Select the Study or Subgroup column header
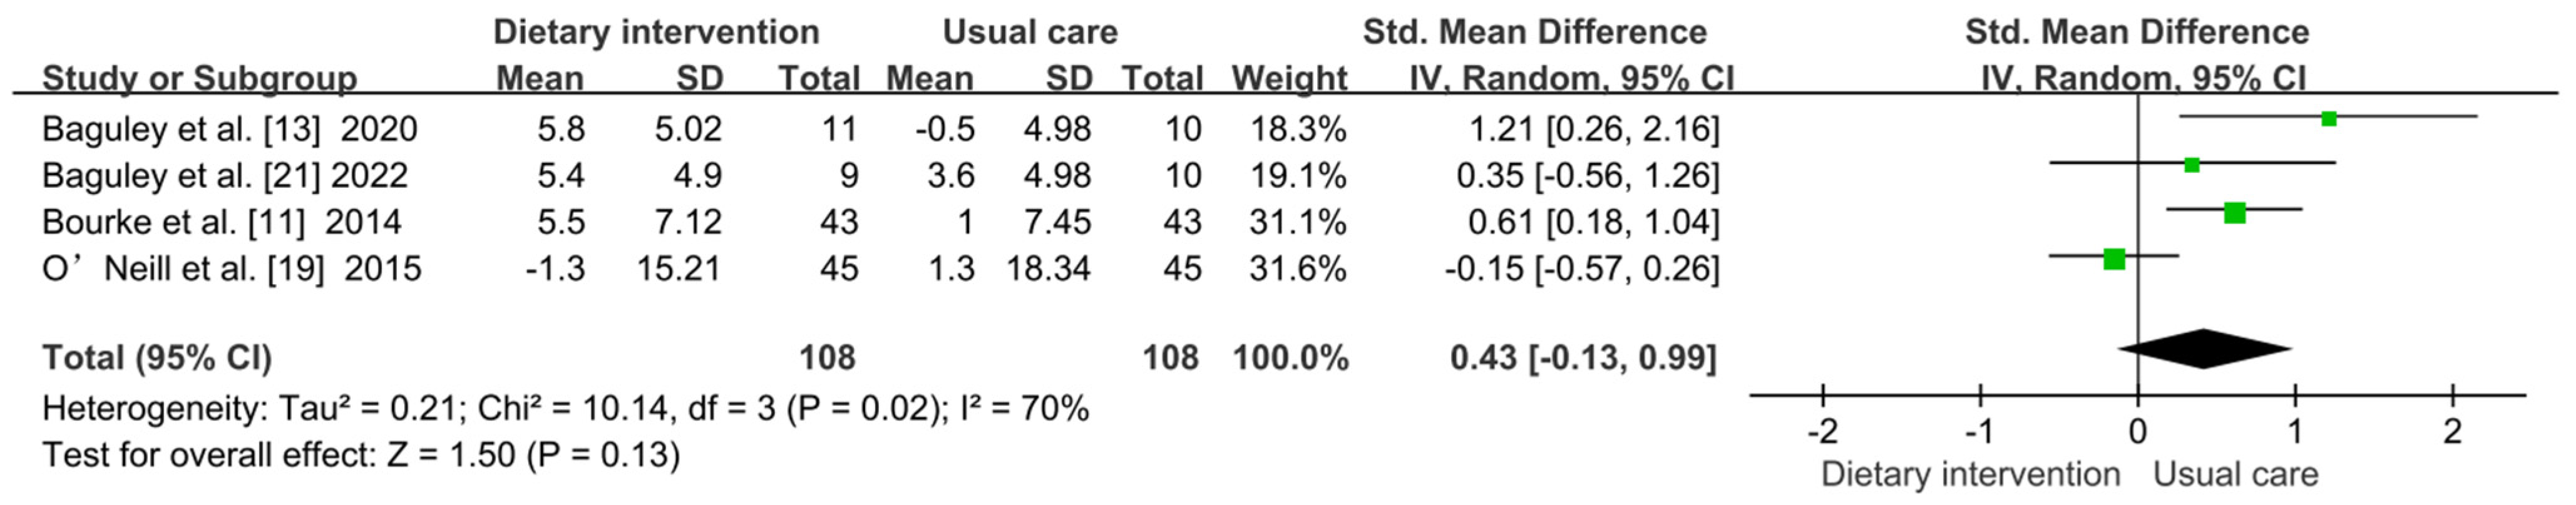2576x505 pixels. [x=199, y=78]
